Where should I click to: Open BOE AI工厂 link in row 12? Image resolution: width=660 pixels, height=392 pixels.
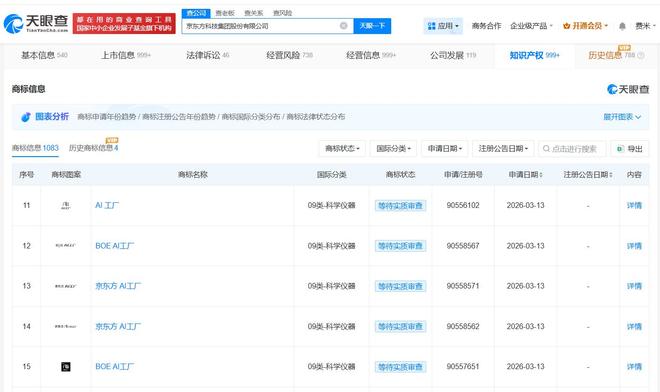click(x=114, y=245)
